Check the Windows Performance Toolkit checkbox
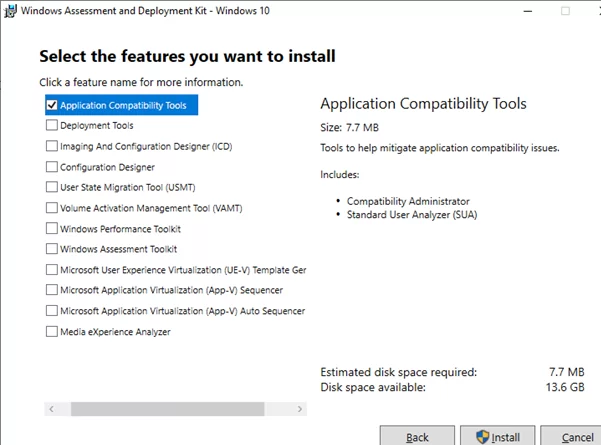 click(x=52, y=228)
